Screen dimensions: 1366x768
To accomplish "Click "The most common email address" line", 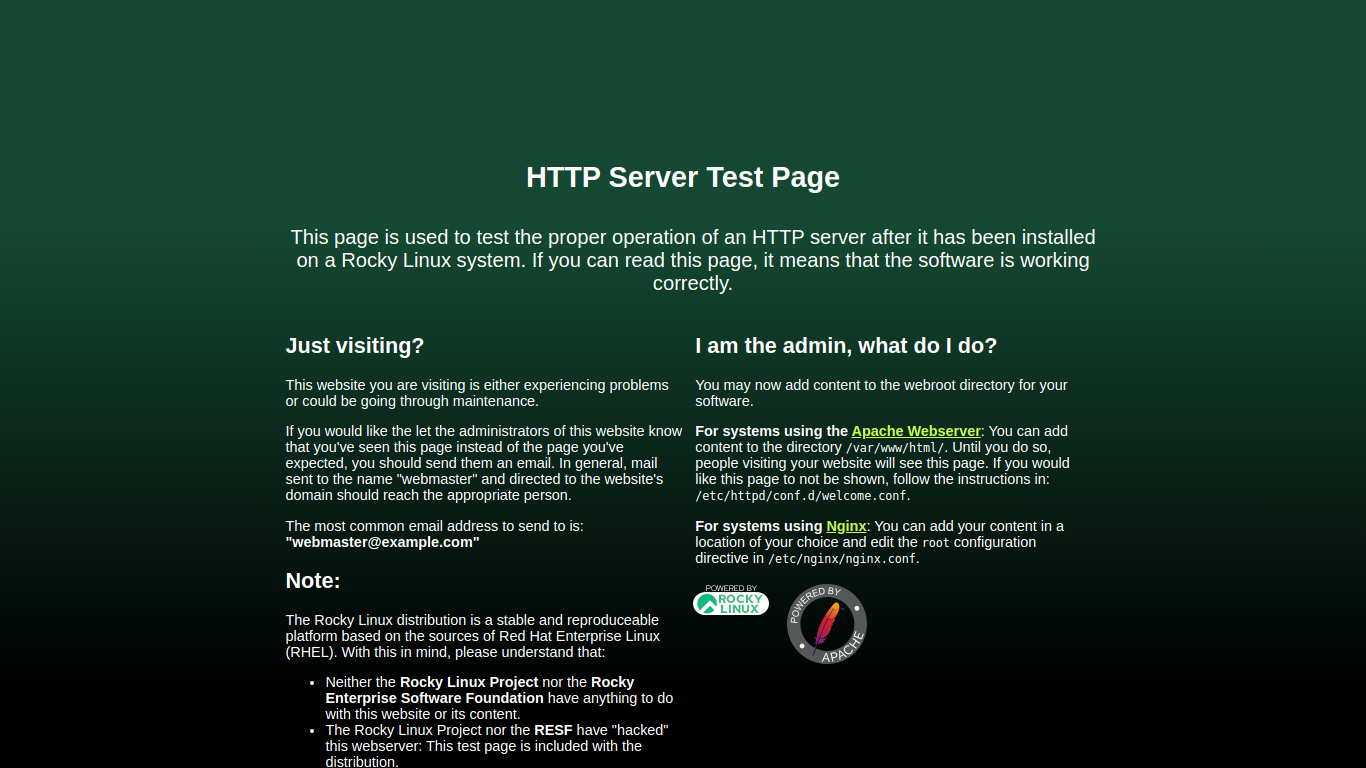I will pos(434,526).
